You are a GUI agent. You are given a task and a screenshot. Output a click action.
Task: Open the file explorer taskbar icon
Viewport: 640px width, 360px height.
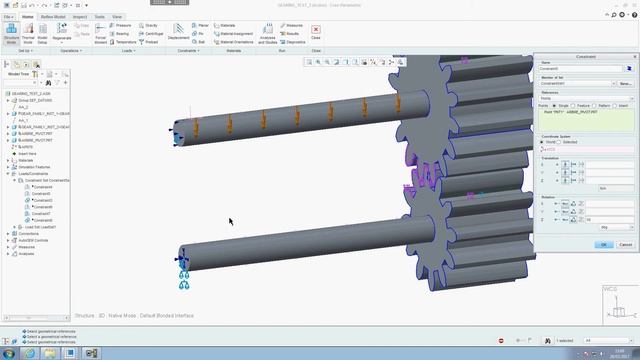click(49, 353)
